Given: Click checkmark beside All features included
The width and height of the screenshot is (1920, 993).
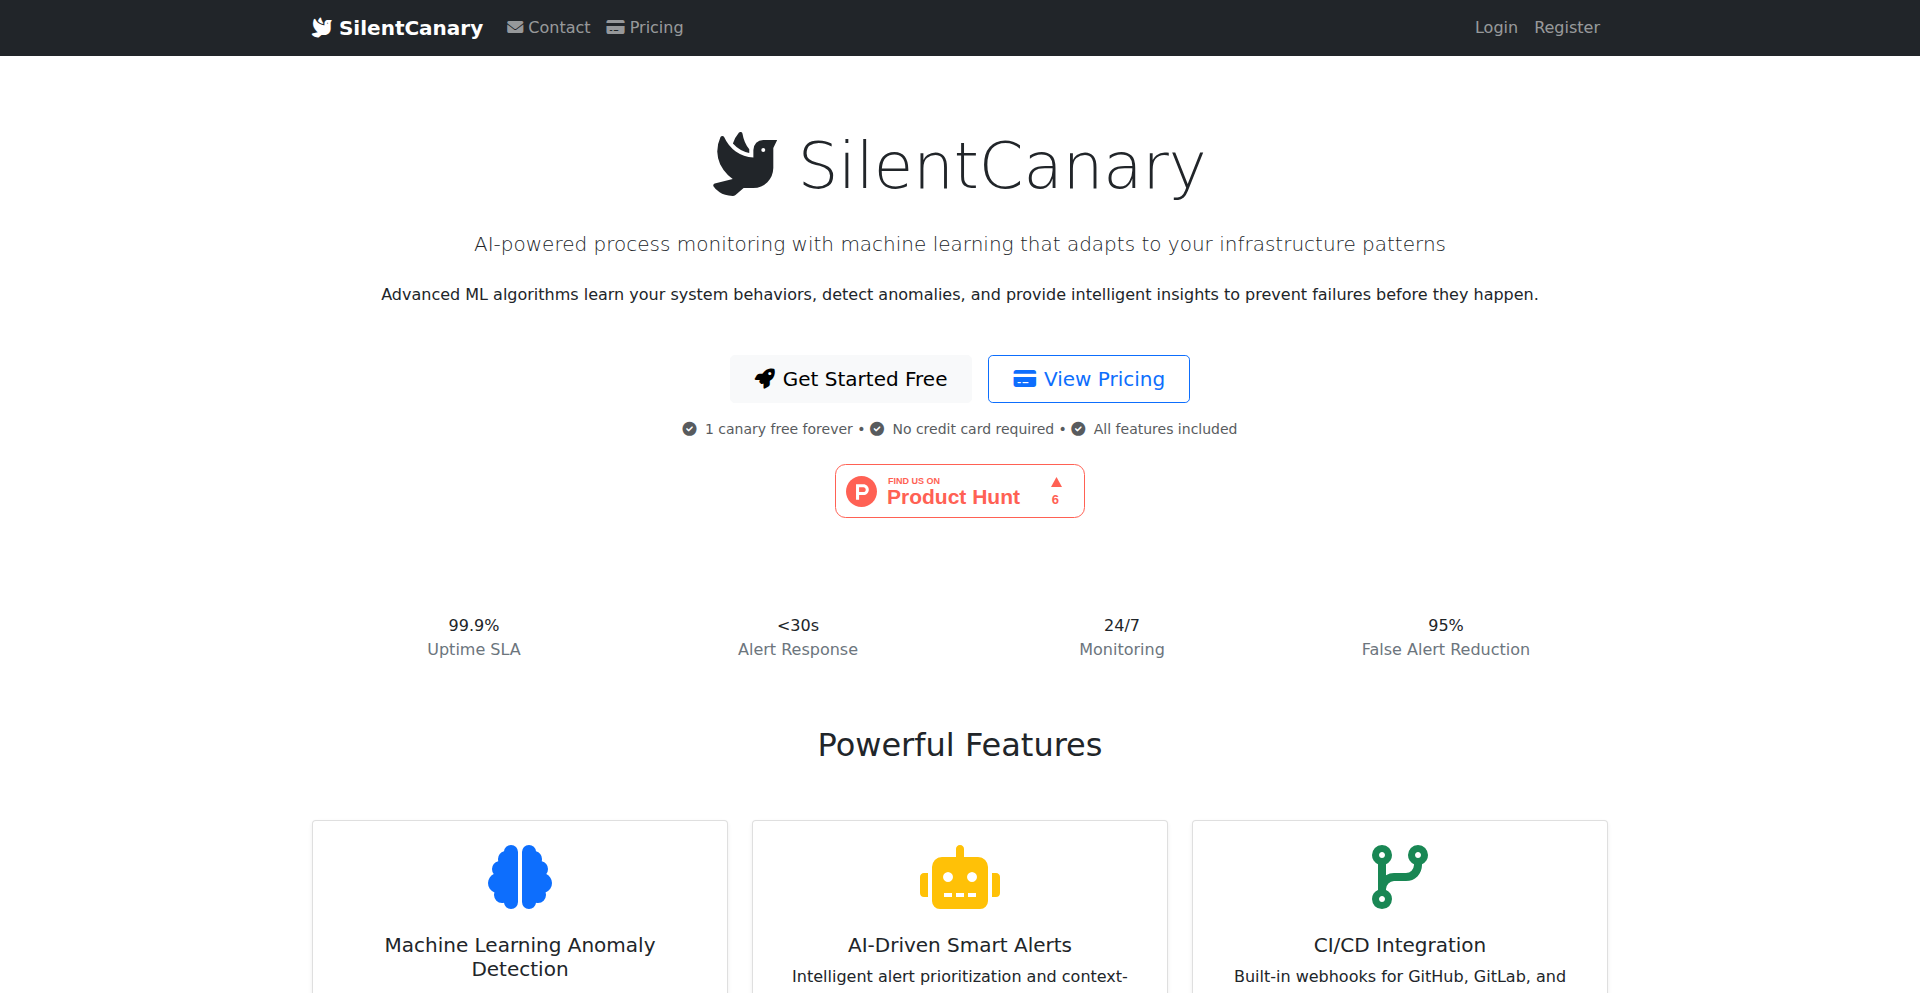Looking at the screenshot, I should [x=1078, y=429].
